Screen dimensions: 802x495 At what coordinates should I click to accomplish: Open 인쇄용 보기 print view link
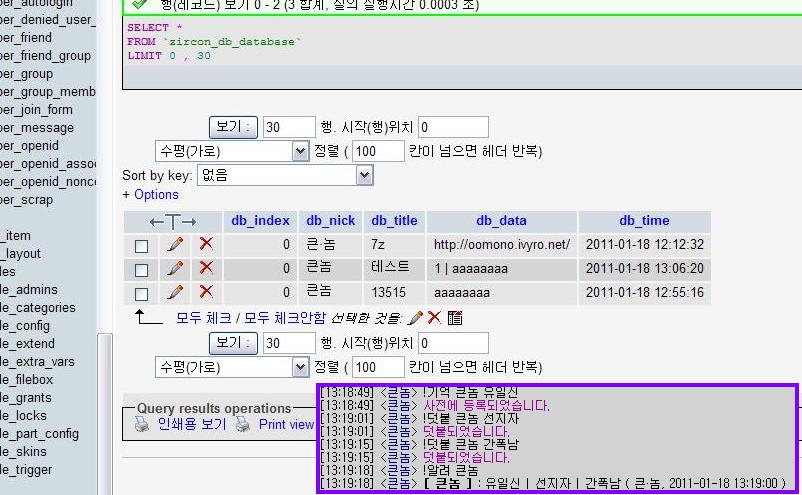click(x=192, y=424)
